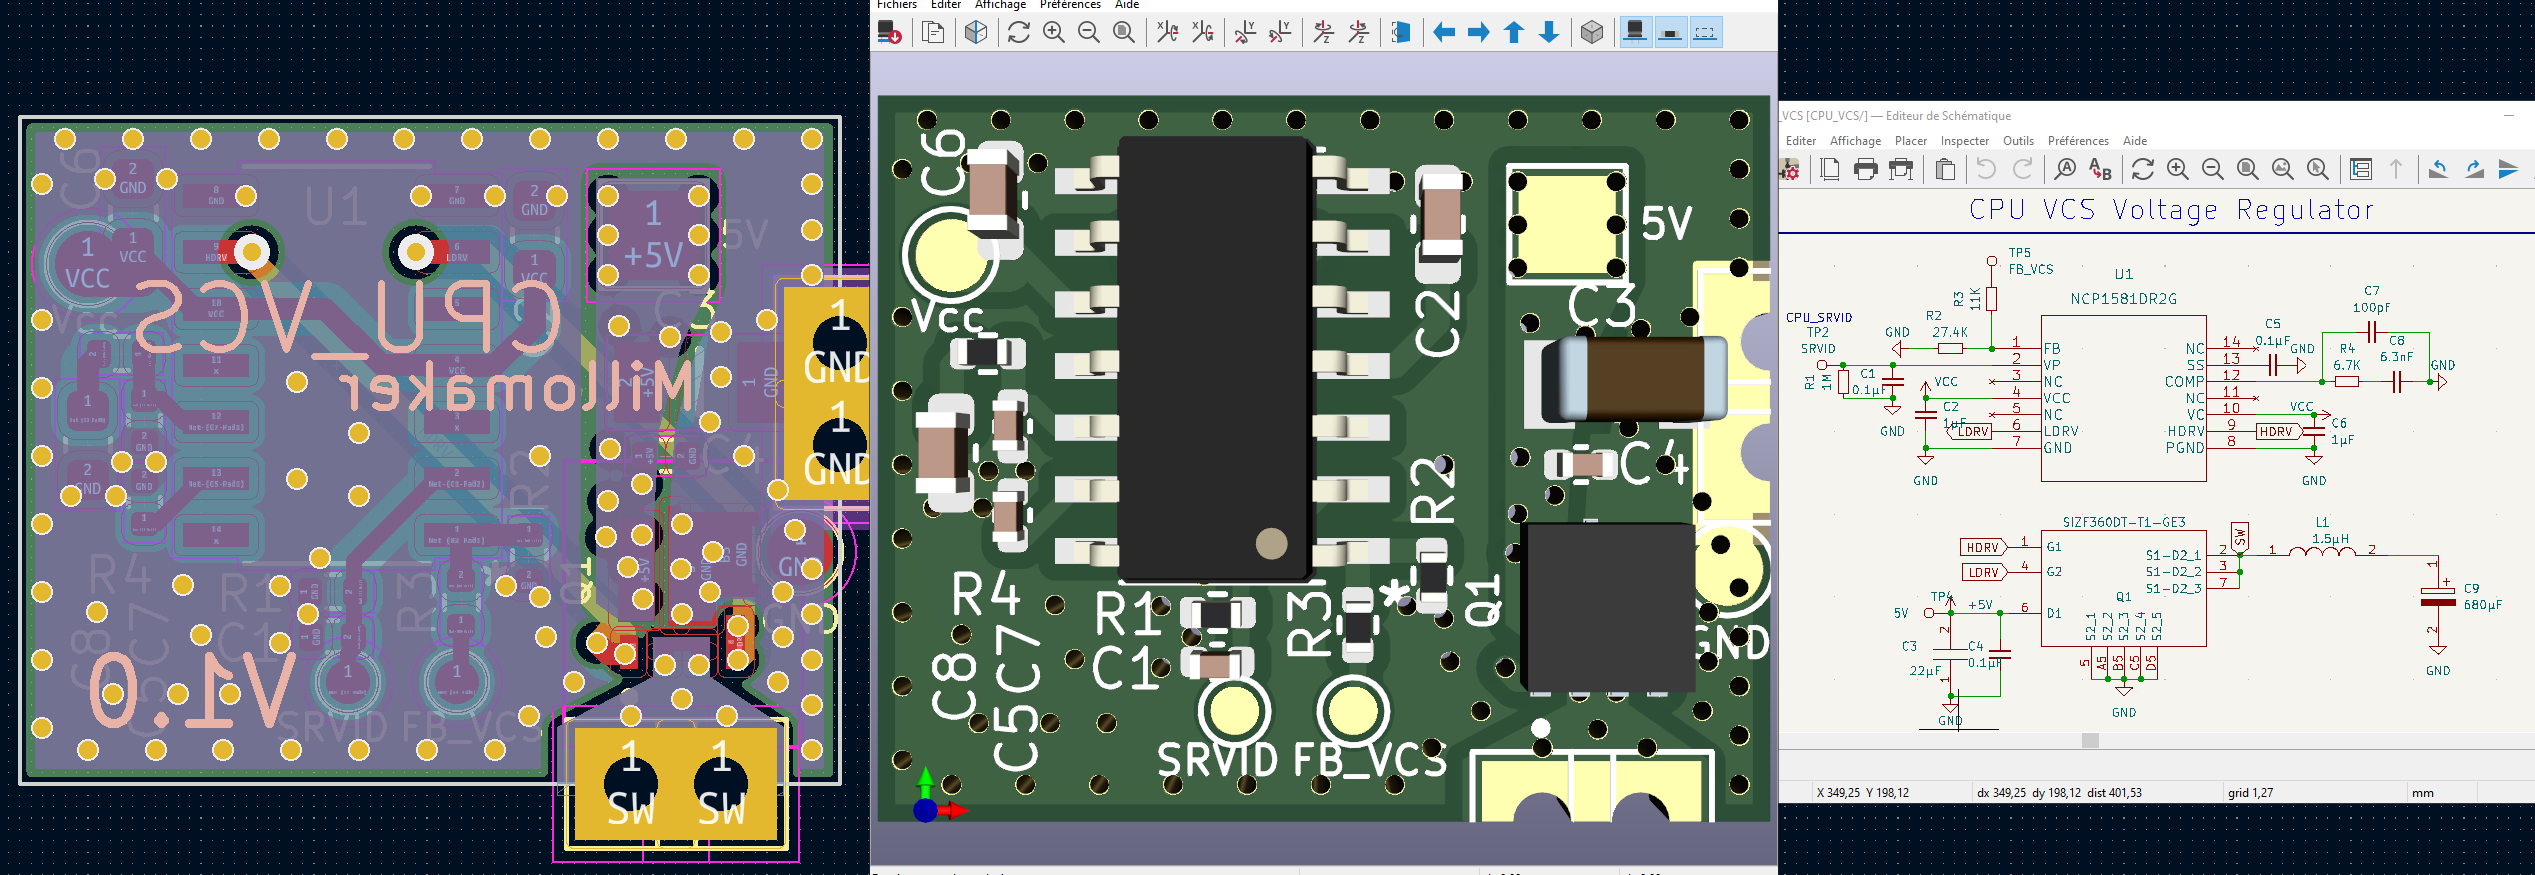The width and height of the screenshot is (2535, 875).
Task: Rotate 3D board clockwise around Z axis
Action: [x=1323, y=33]
